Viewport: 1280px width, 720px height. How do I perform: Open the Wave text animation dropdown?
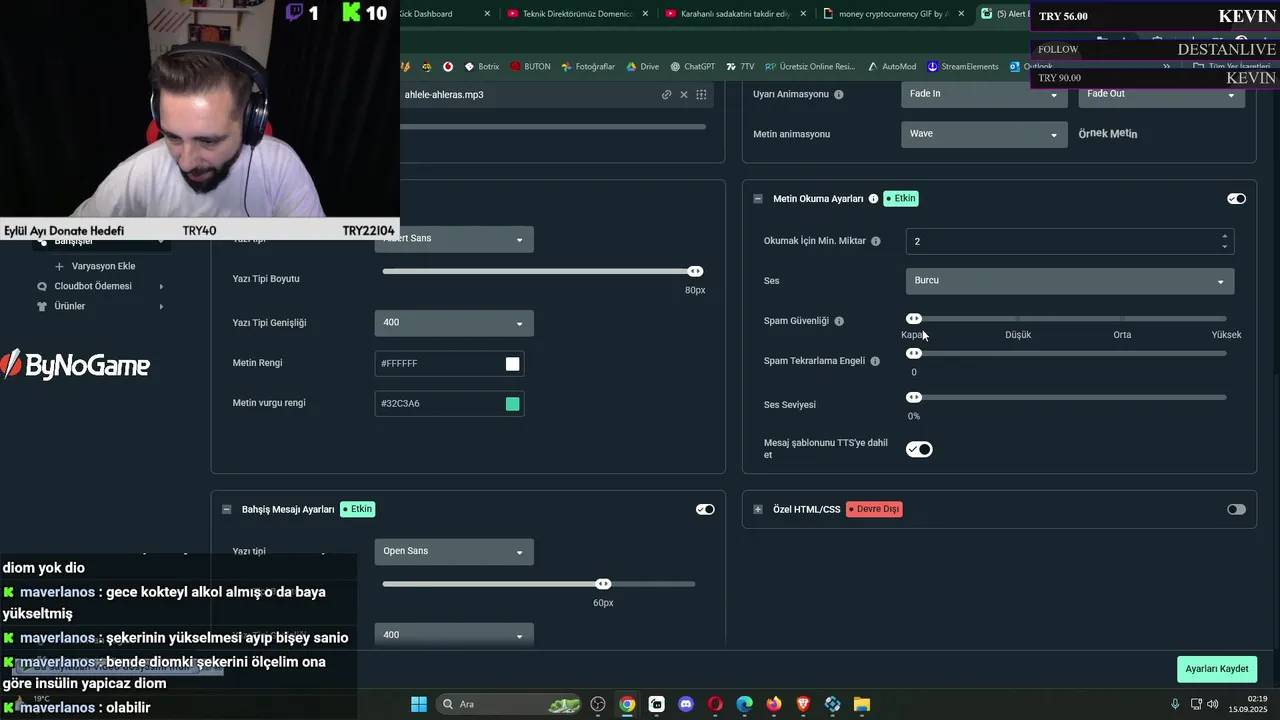984,134
